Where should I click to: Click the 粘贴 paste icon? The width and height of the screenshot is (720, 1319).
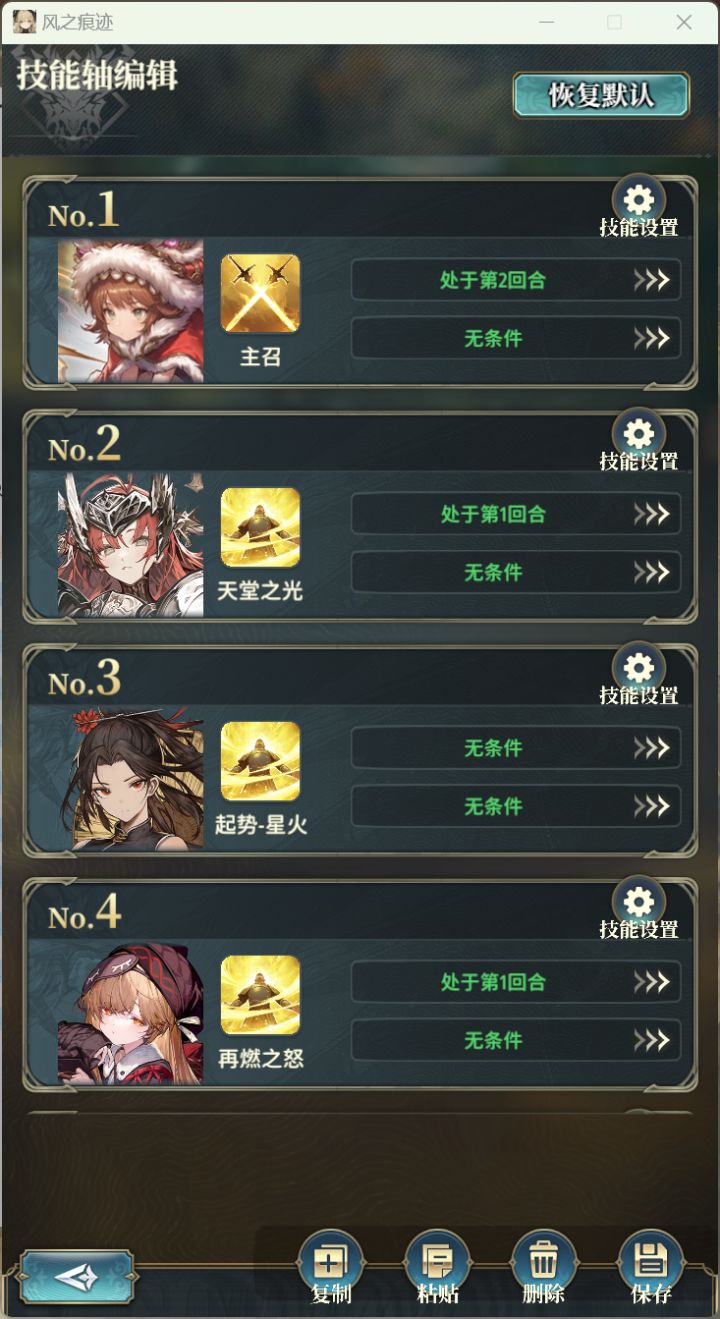(x=437, y=1264)
